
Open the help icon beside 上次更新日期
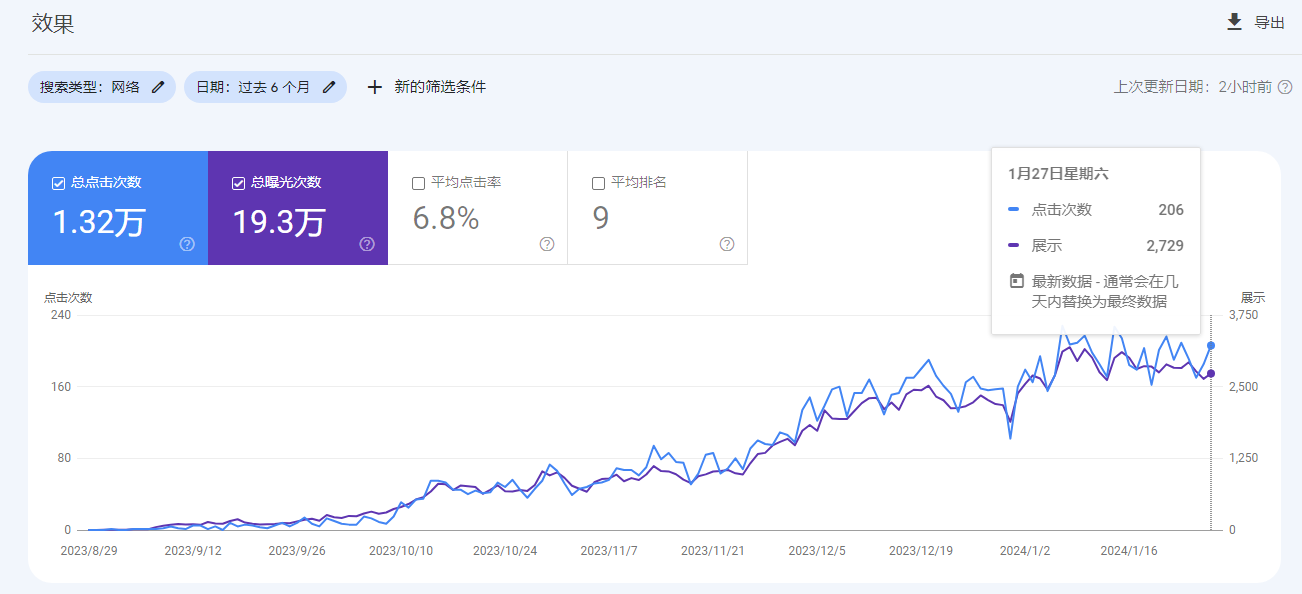point(1285,87)
